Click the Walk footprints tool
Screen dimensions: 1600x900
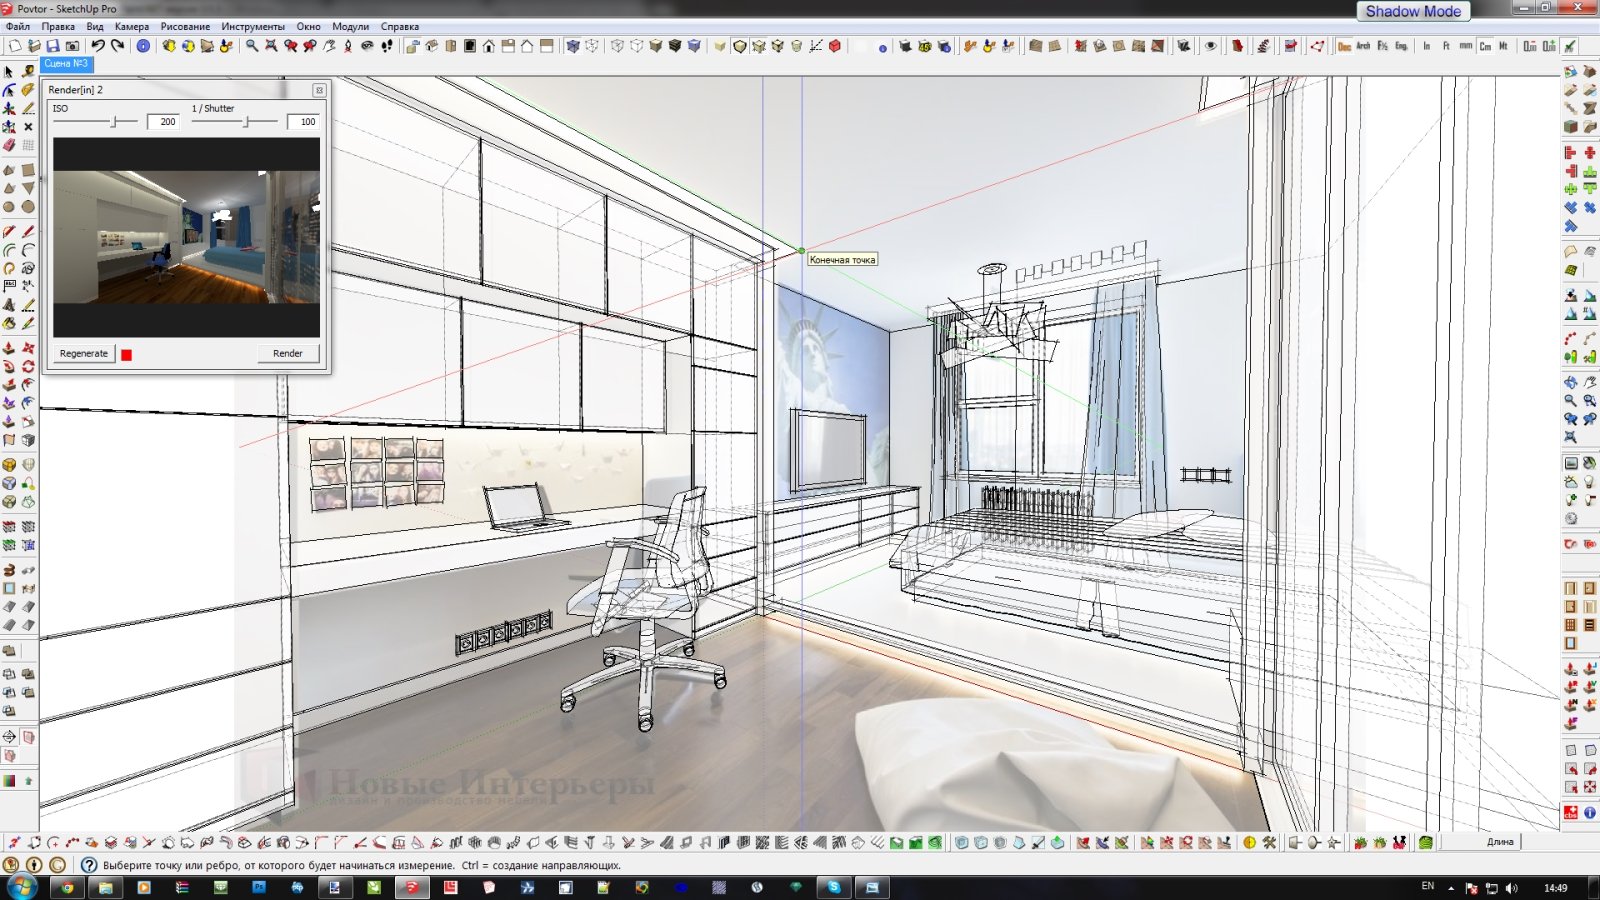(x=387, y=46)
